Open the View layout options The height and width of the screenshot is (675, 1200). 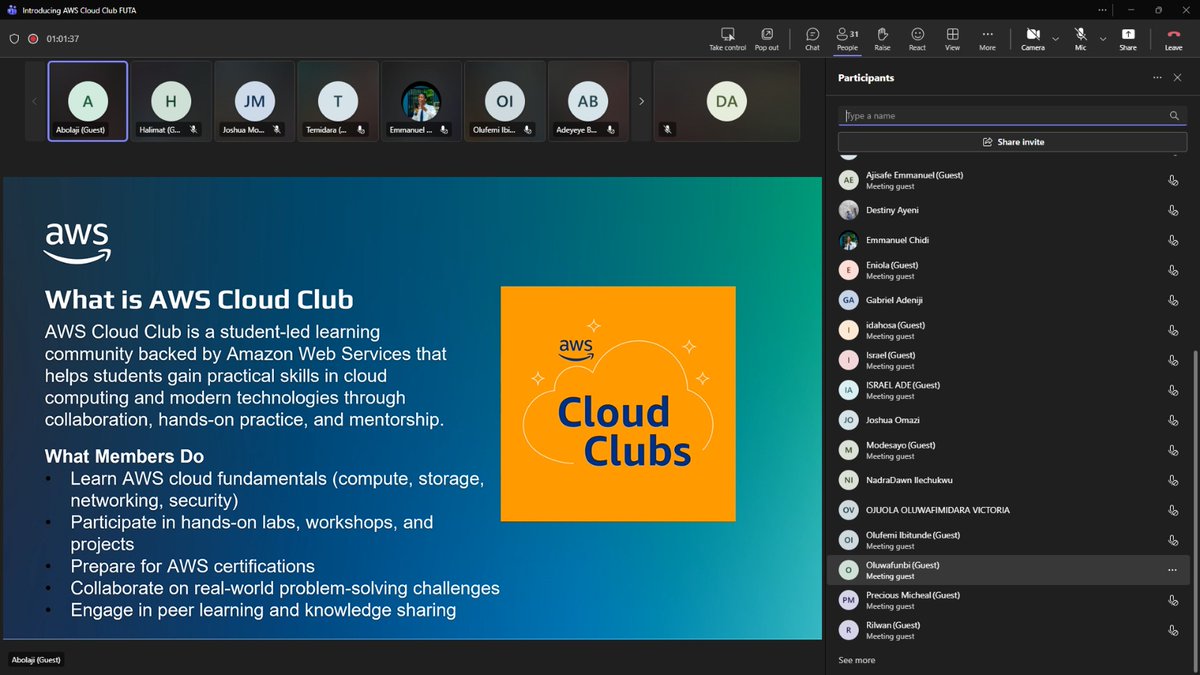tap(952, 39)
